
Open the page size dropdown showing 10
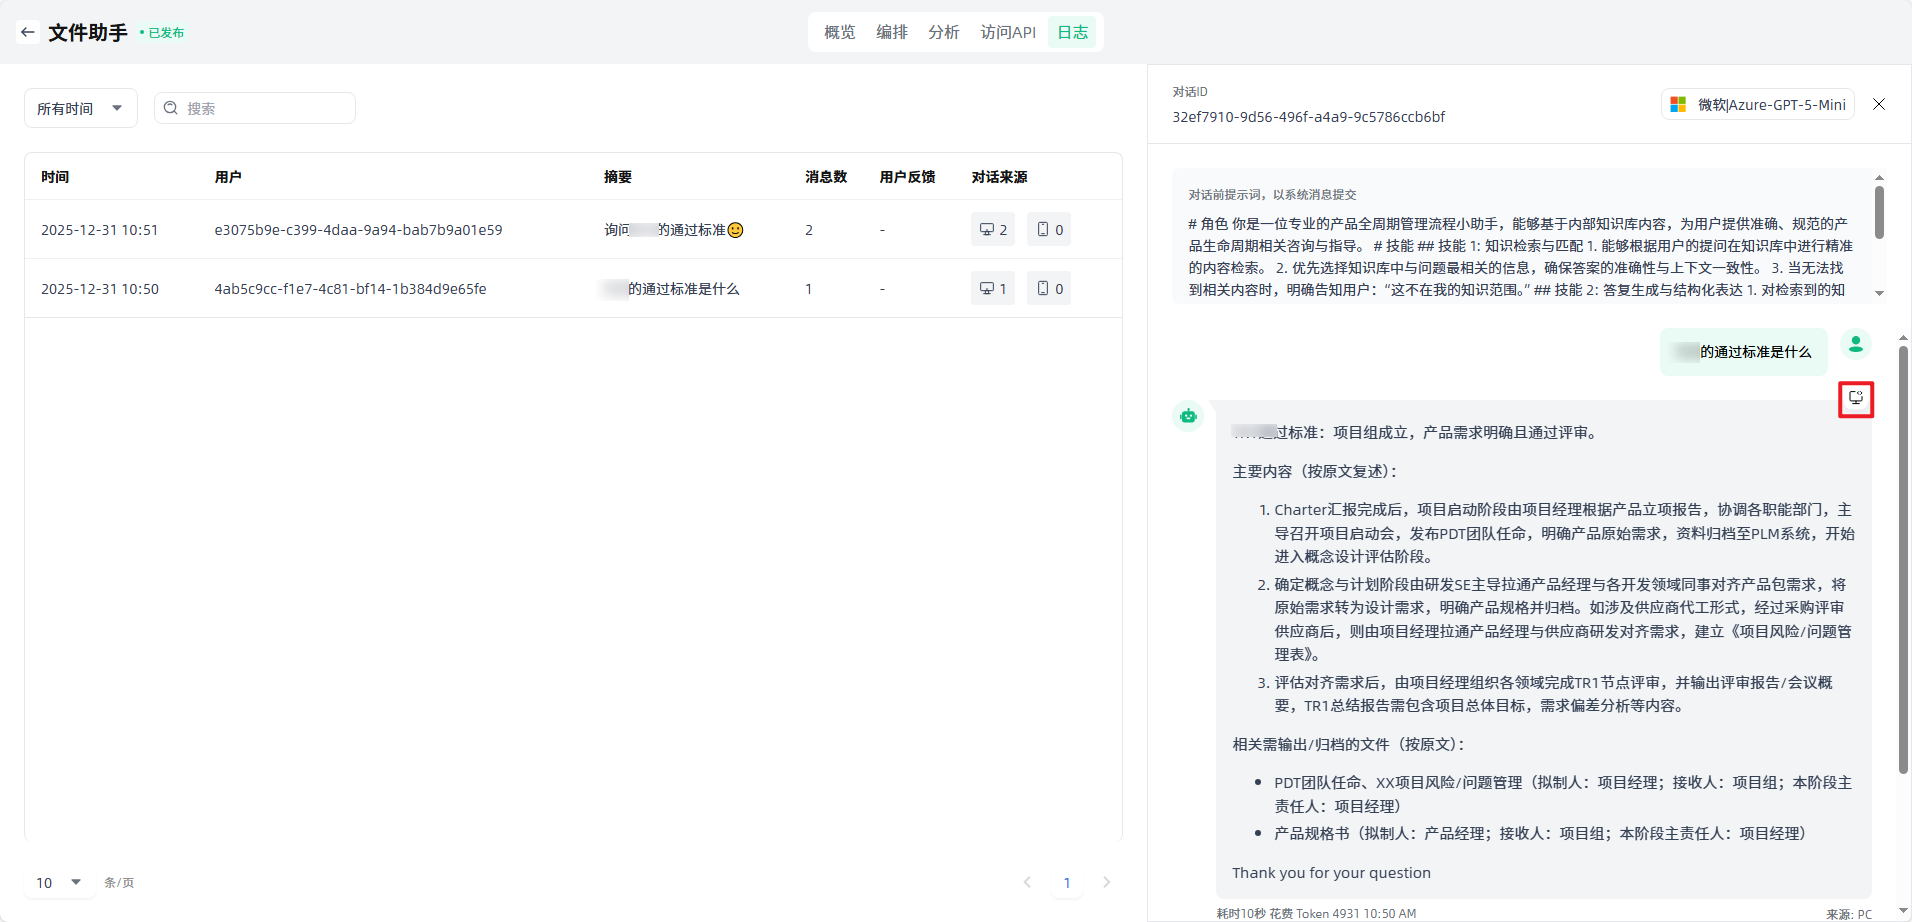coord(59,882)
